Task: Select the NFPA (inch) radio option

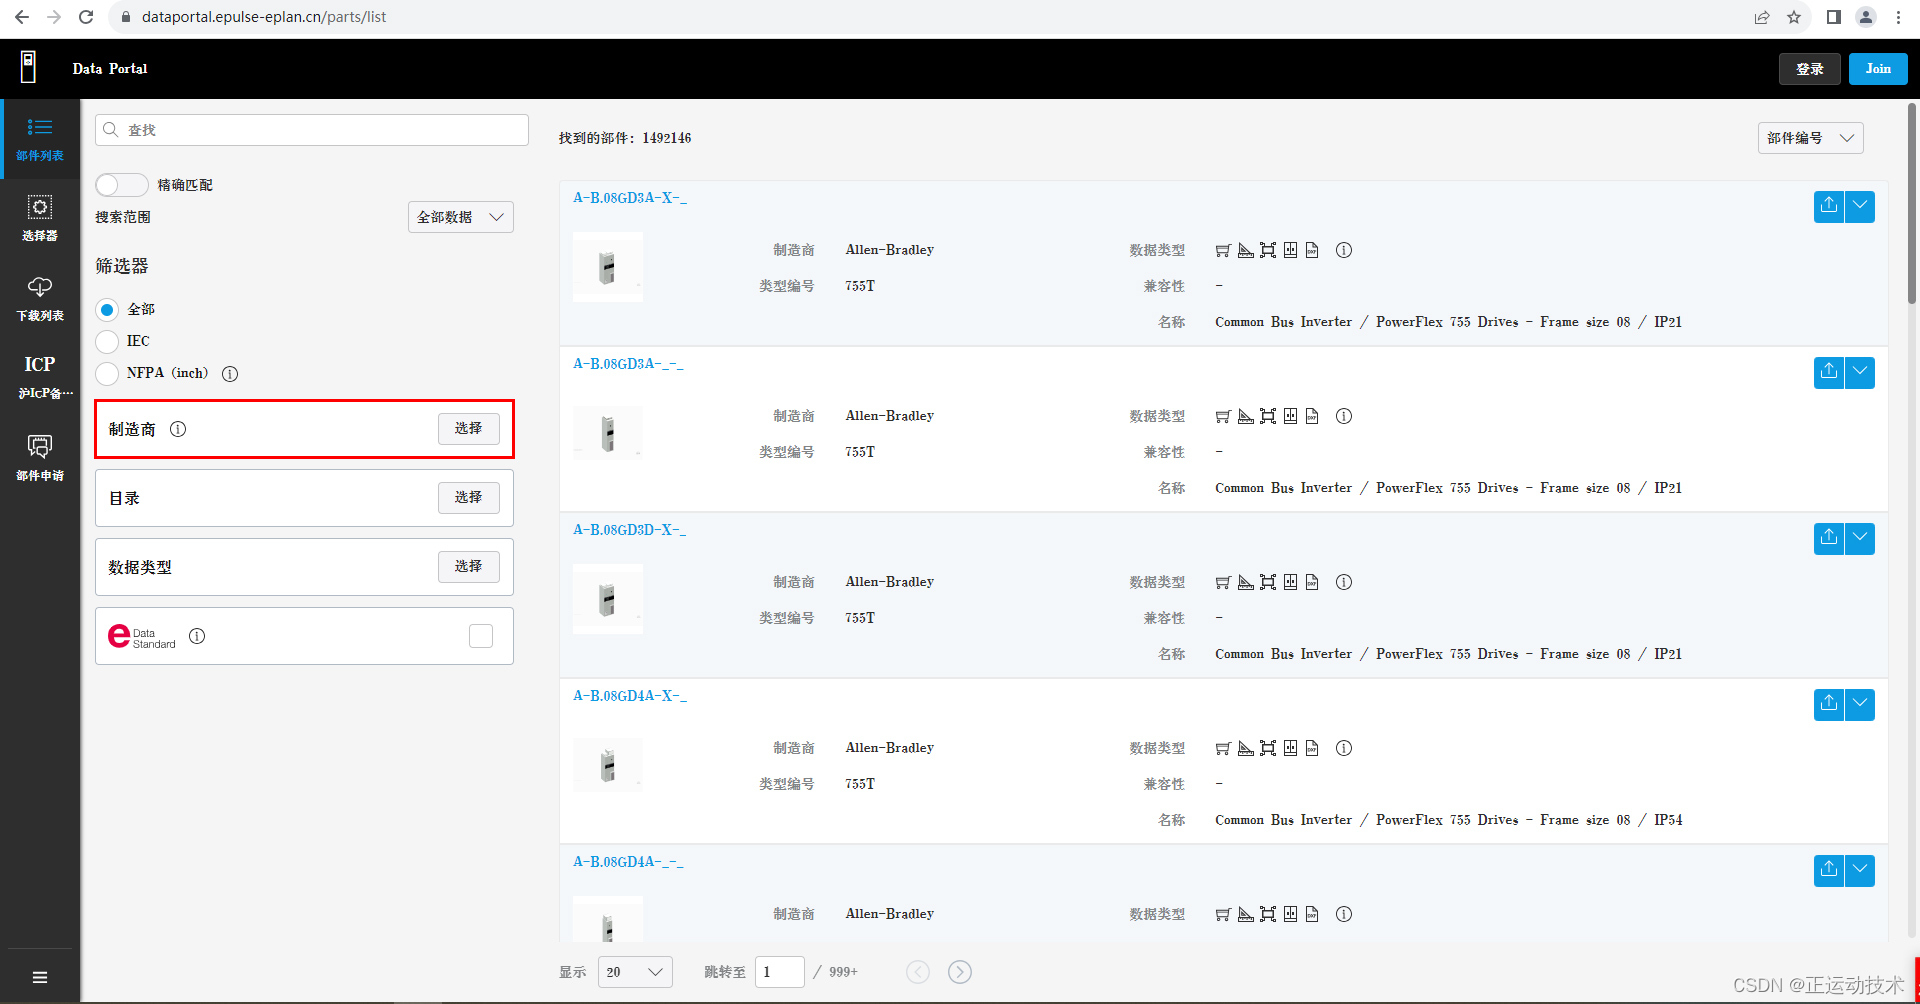Action: (107, 374)
